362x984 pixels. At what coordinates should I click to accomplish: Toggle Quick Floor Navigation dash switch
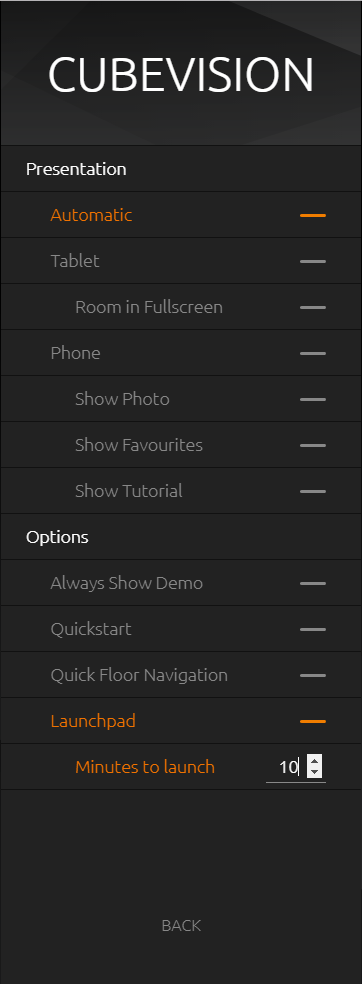[x=312, y=675]
